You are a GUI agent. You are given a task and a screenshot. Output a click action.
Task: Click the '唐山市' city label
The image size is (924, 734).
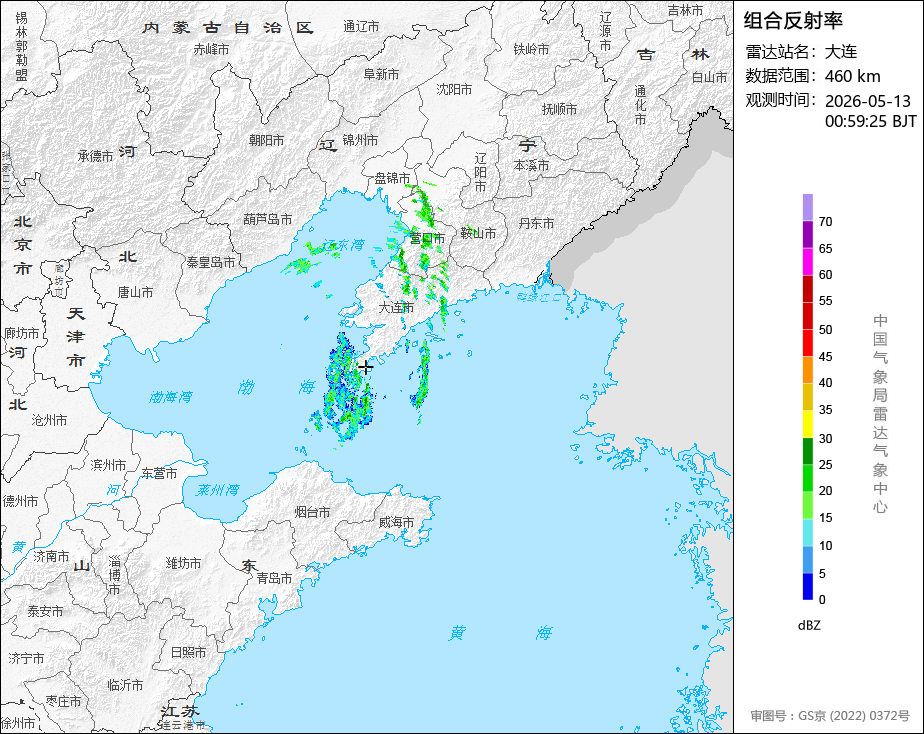click(x=135, y=292)
